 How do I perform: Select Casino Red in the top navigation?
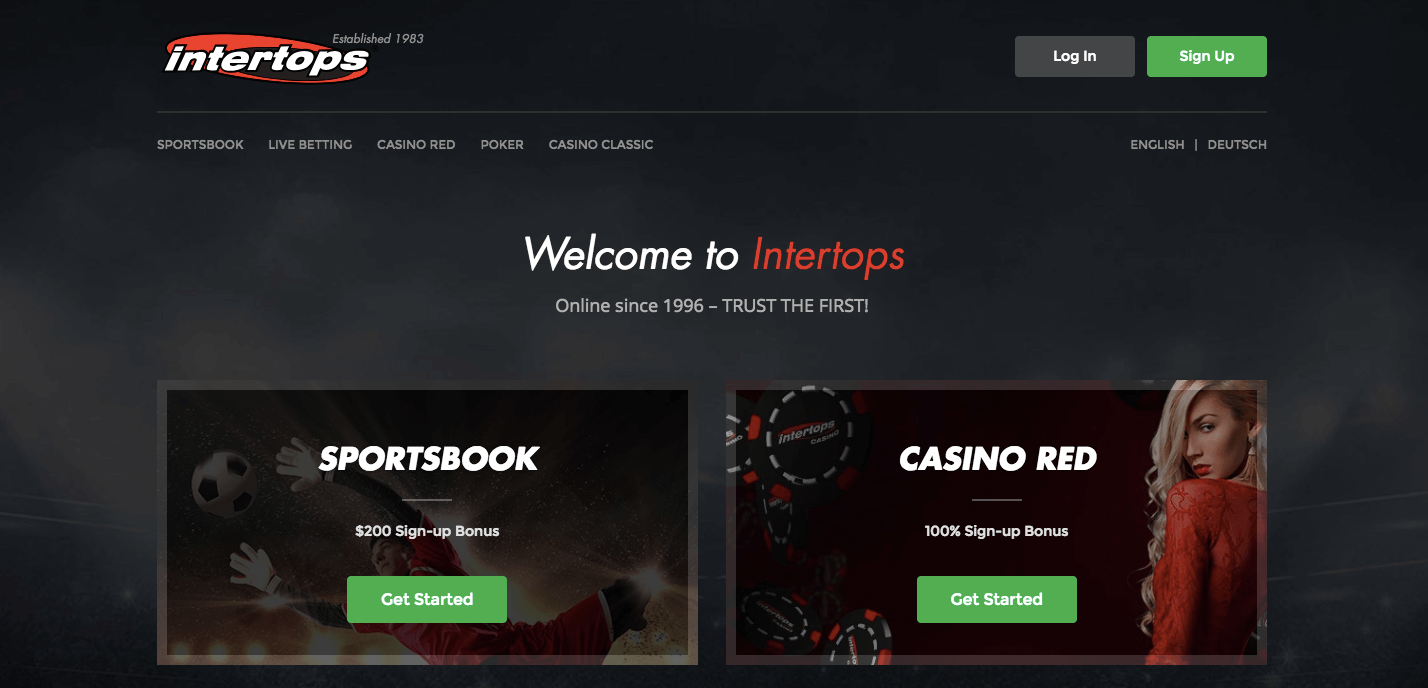click(x=416, y=145)
